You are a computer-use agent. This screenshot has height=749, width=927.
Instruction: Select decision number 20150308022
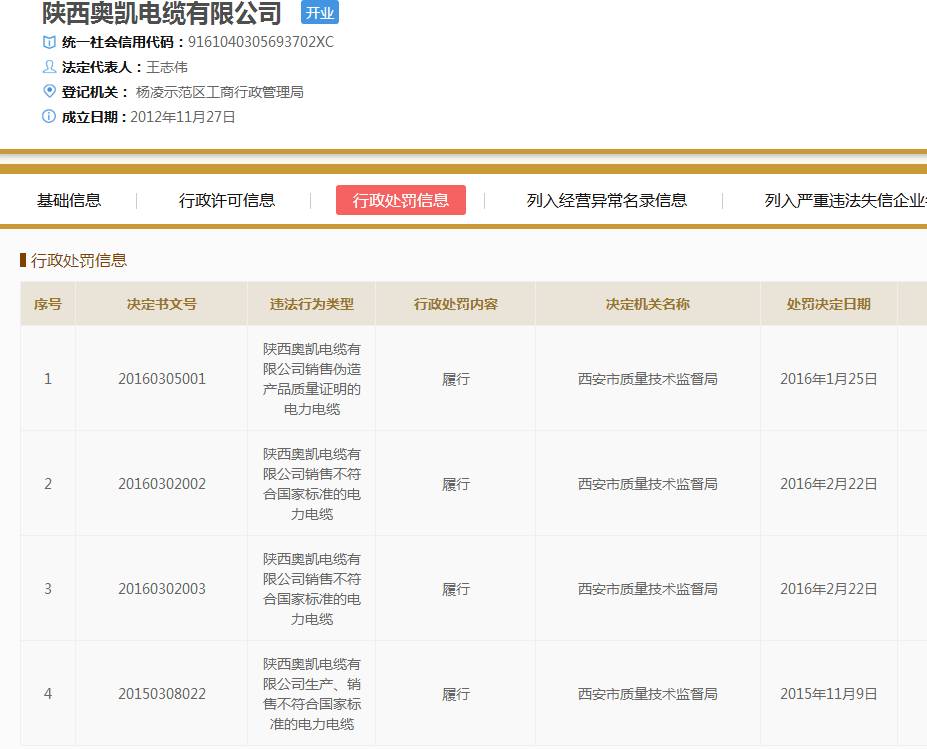162,693
